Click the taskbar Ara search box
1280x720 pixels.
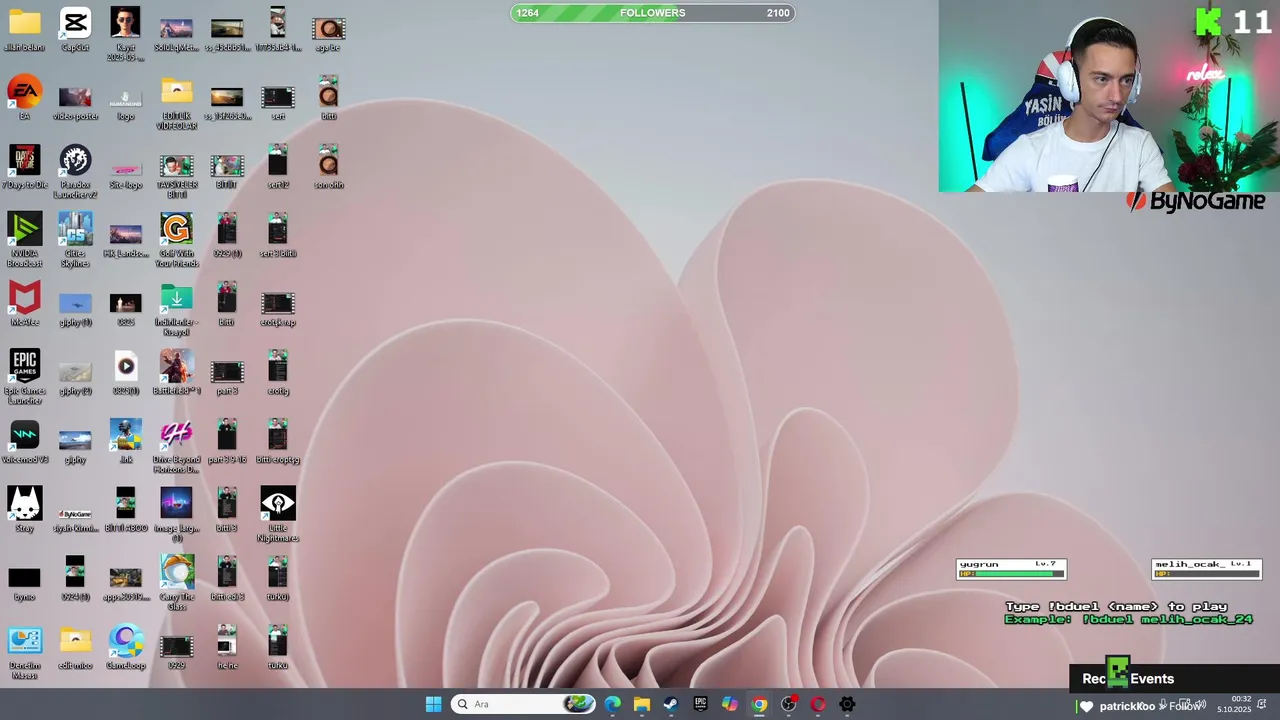[x=524, y=704]
